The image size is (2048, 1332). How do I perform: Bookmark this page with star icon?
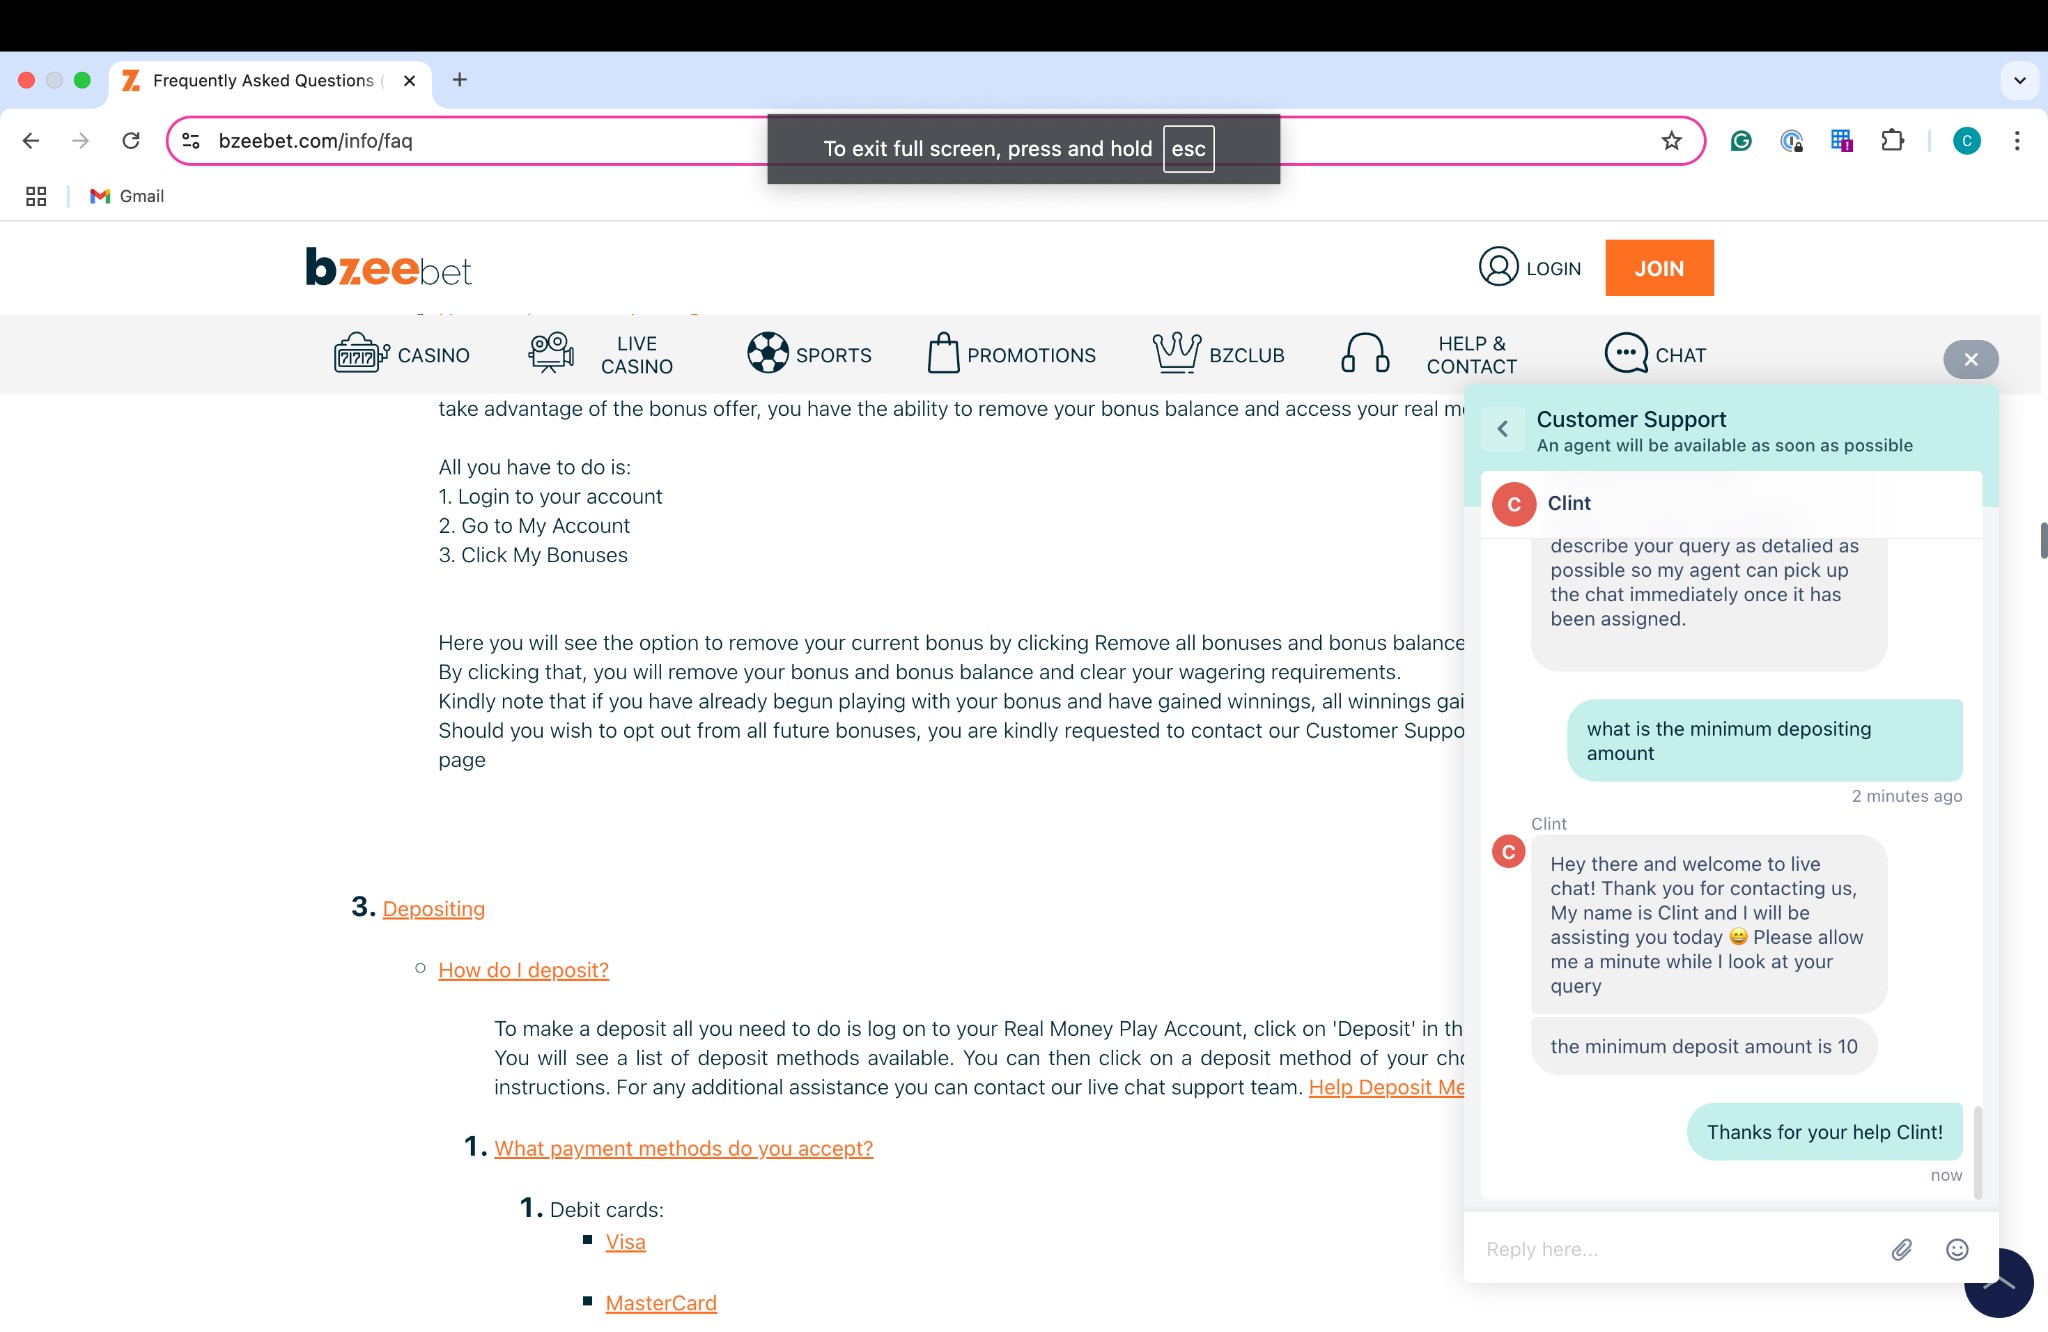pyautogui.click(x=1671, y=141)
